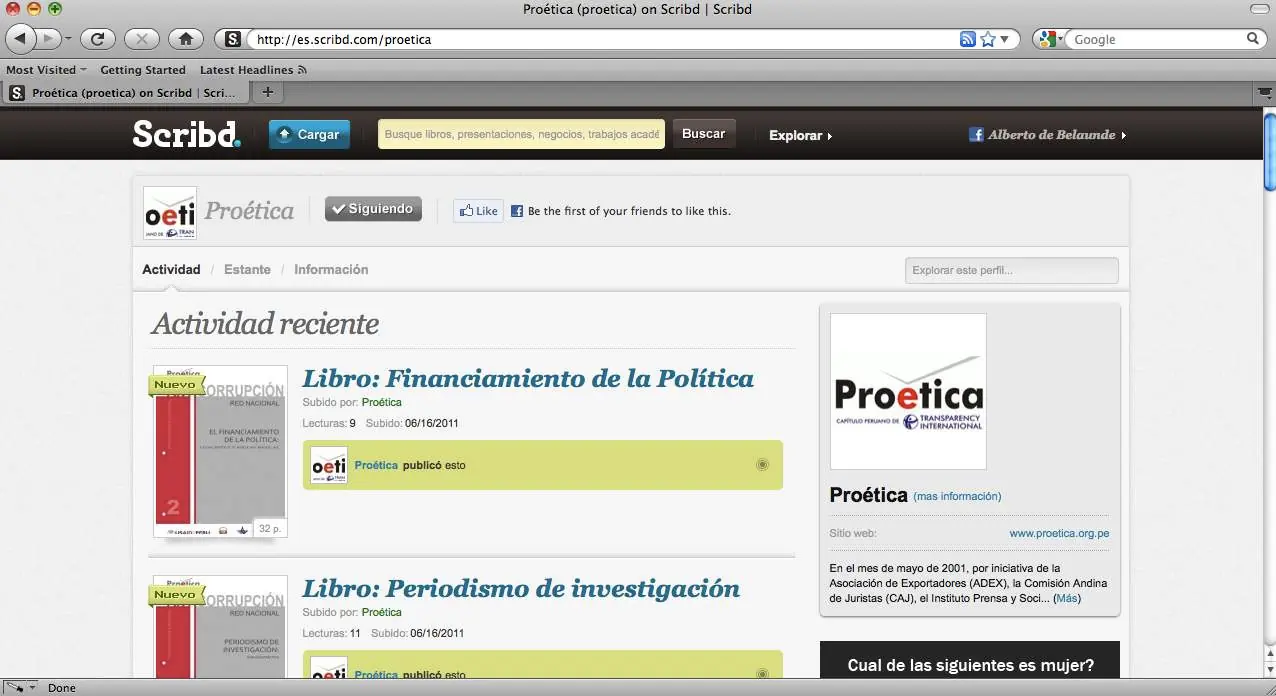This screenshot has height=696, width=1276.
Task: Open Libro: Financiamiento de la Política
Action: 528,379
